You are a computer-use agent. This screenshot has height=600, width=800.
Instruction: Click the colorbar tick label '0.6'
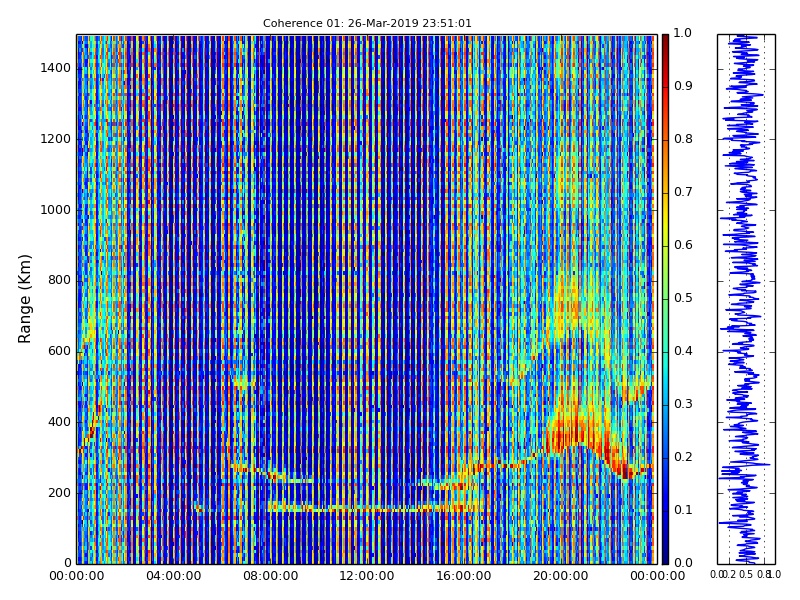683,245
